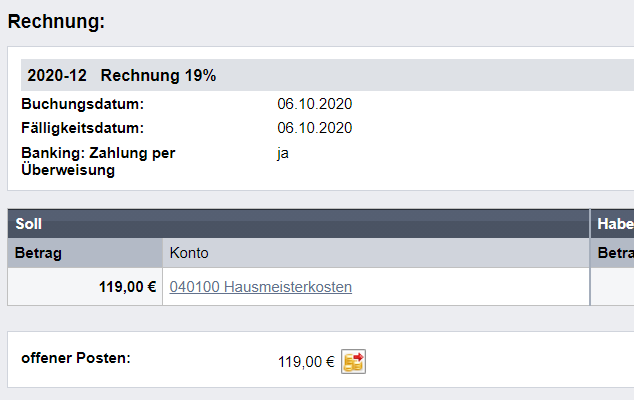Click the partially visible Haben table header

(613, 224)
